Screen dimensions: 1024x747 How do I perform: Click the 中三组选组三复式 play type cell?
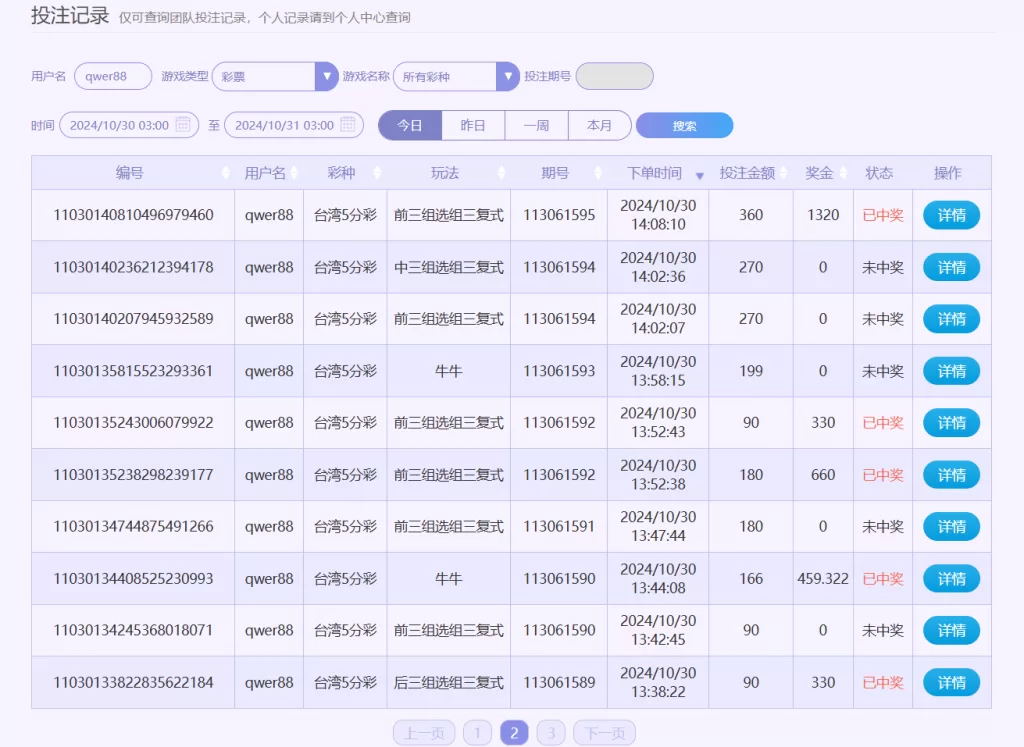point(449,267)
